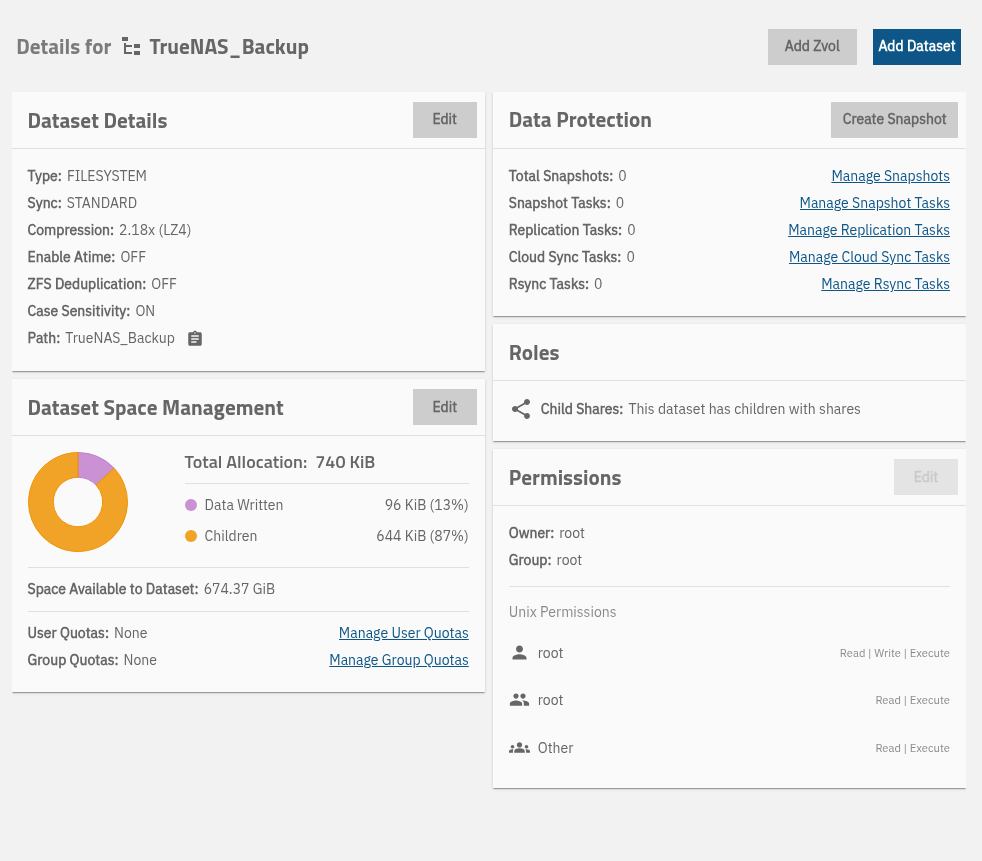This screenshot has height=861, width=982.
Task: Click the 'ZFS Deduplication: OFF' row
Action: [x=102, y=284]
